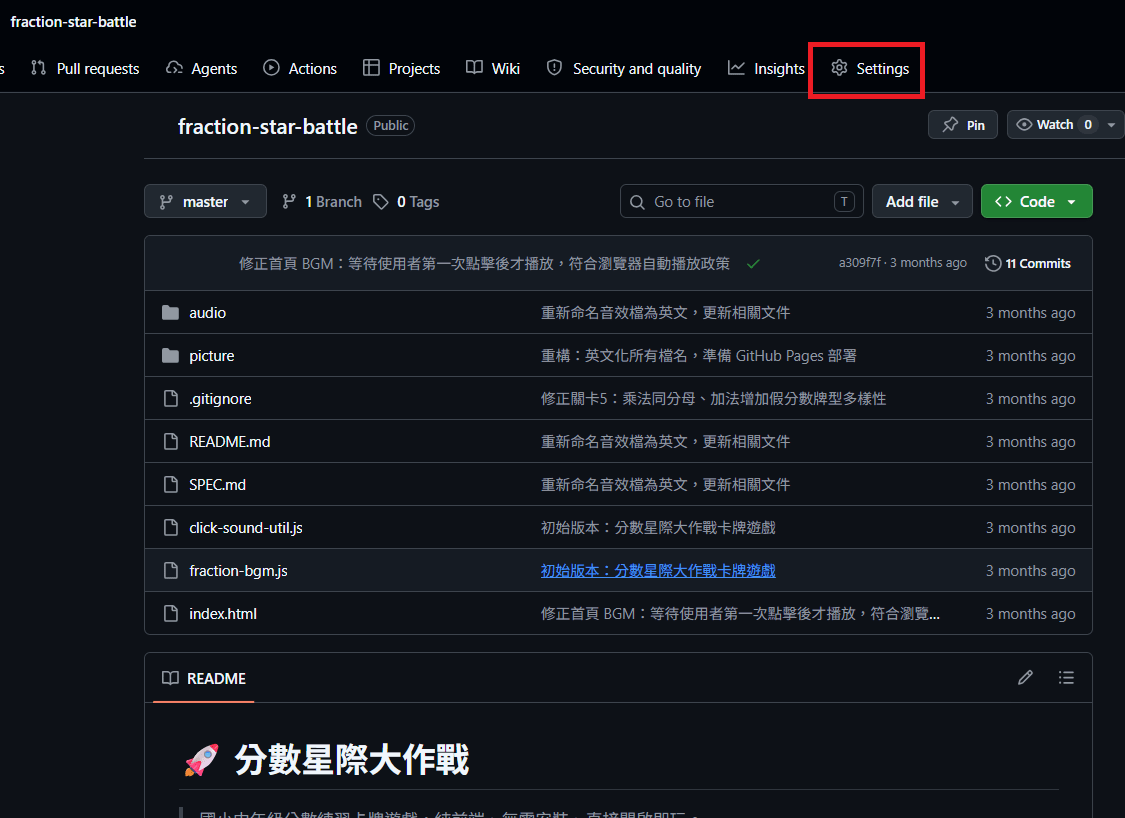The width and height of the screenshot is (1125, 818).
Task: Click the pin icon in Pin button
Action: click(x=950, y=125)
